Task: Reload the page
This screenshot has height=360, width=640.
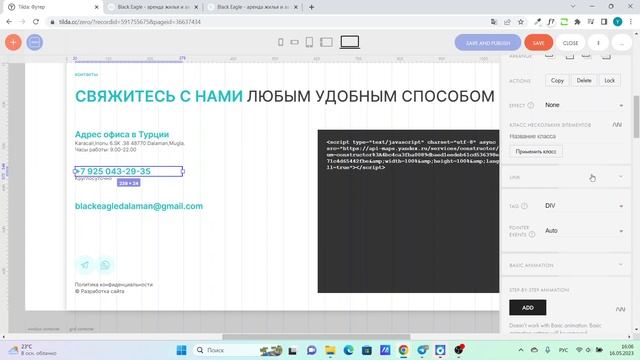Action: pyautogui.click(x=36, y=22)
